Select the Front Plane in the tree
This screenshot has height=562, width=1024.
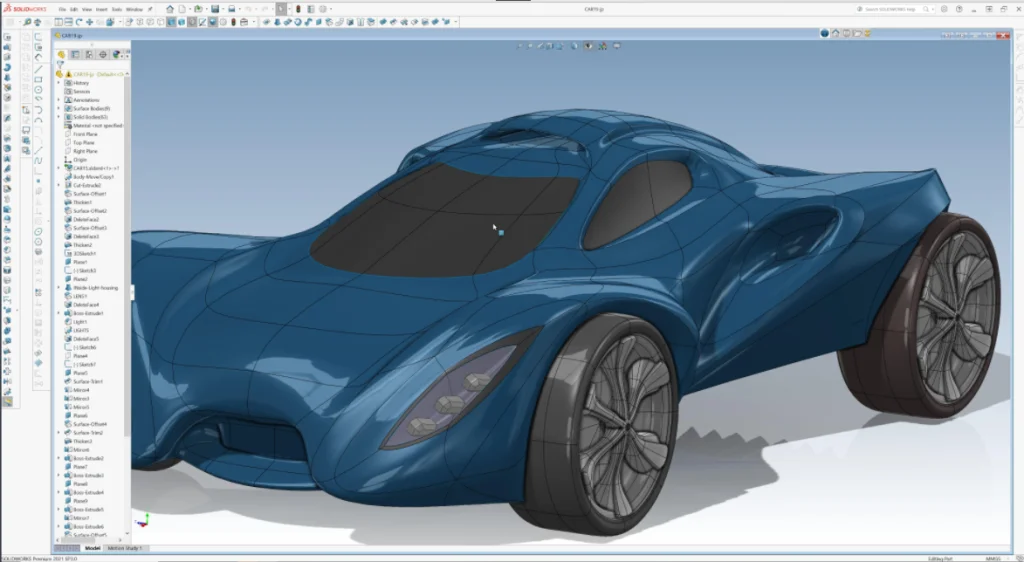click(x=84, y=134)
